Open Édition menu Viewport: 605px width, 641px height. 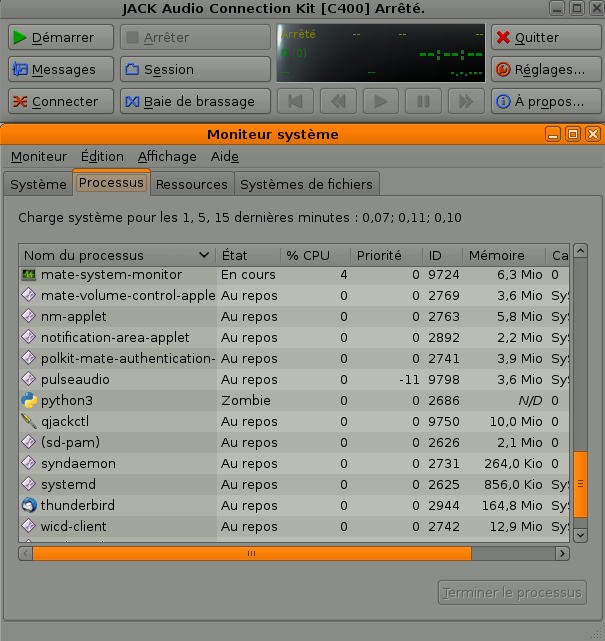[102, 157]
